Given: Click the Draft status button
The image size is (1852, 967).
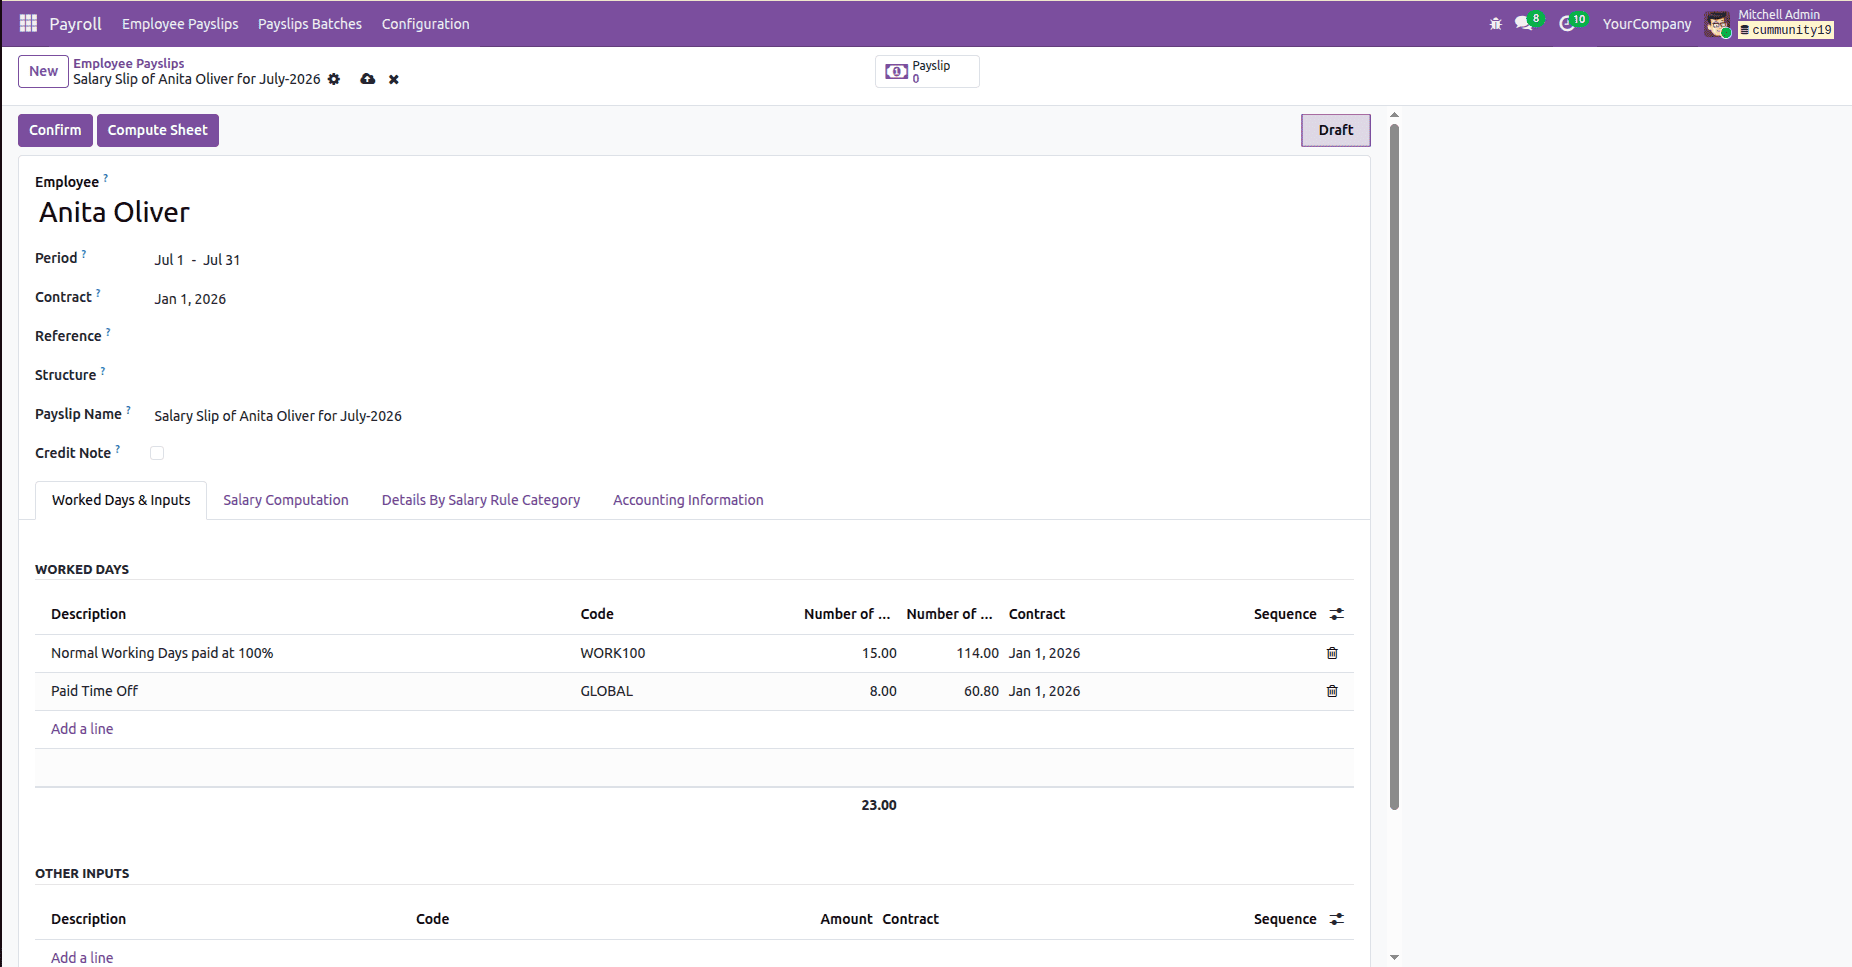Looking at the screenshot, I should click(x=1335, y=130).
